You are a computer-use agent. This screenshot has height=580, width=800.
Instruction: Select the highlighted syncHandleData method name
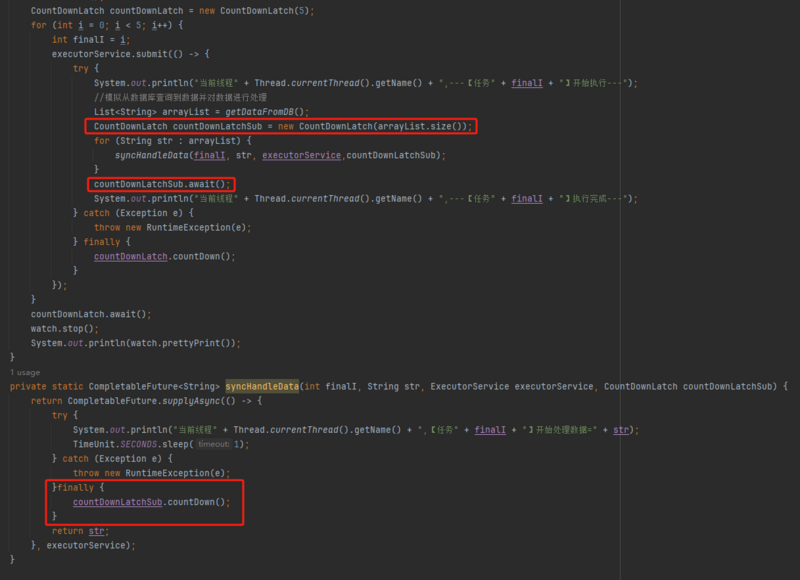click(262, 387)
